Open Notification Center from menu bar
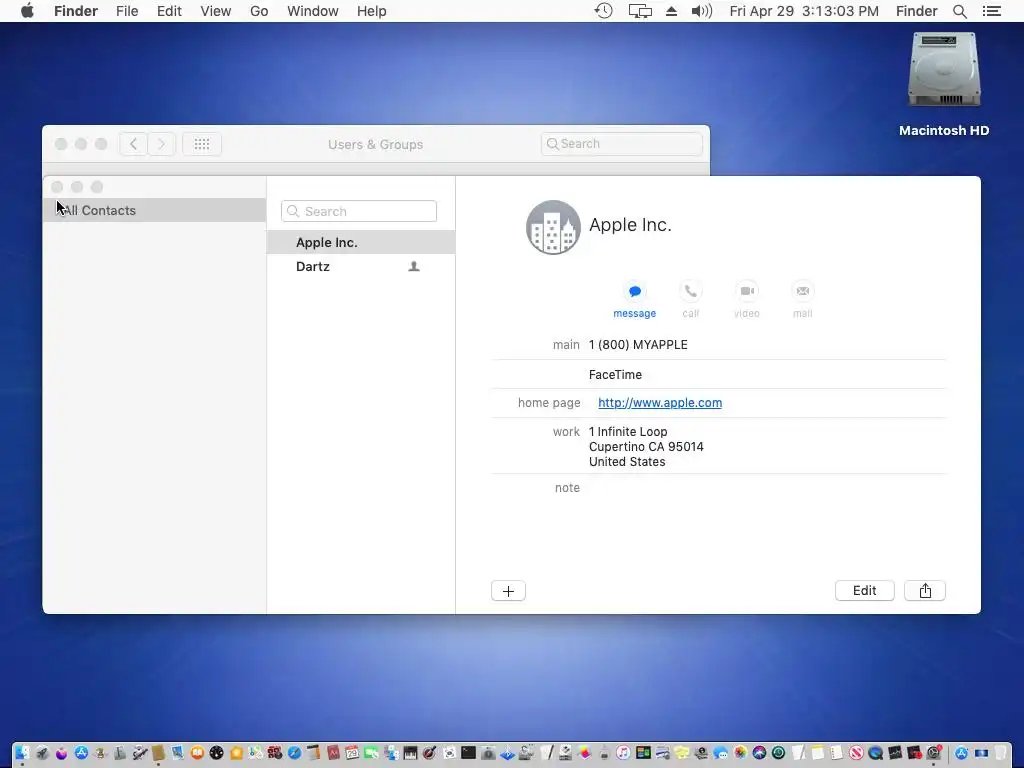The width and height of the screenshot is (1024, 768). point(992,11)
